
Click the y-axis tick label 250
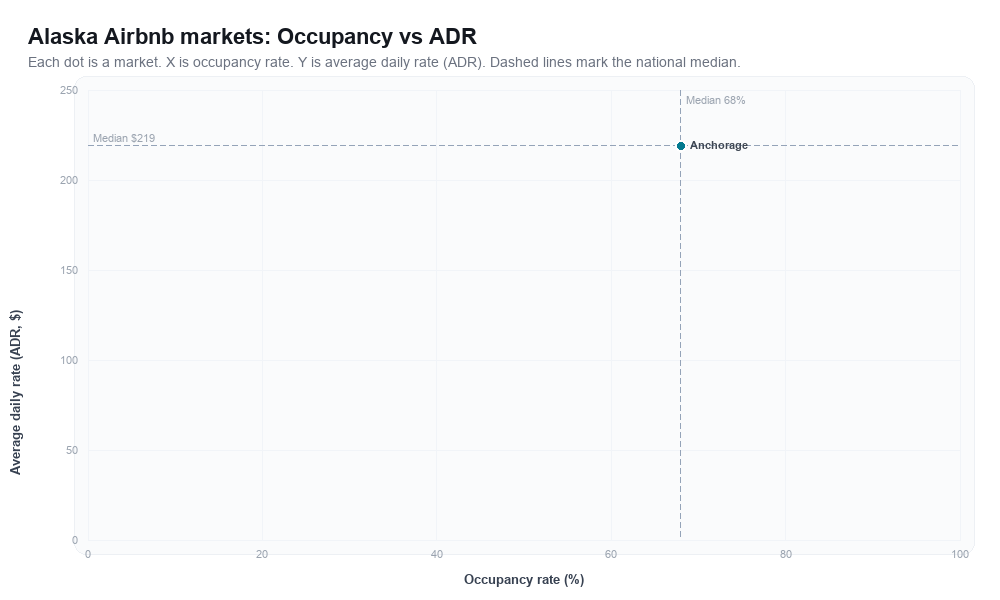(x=69, y=91)
